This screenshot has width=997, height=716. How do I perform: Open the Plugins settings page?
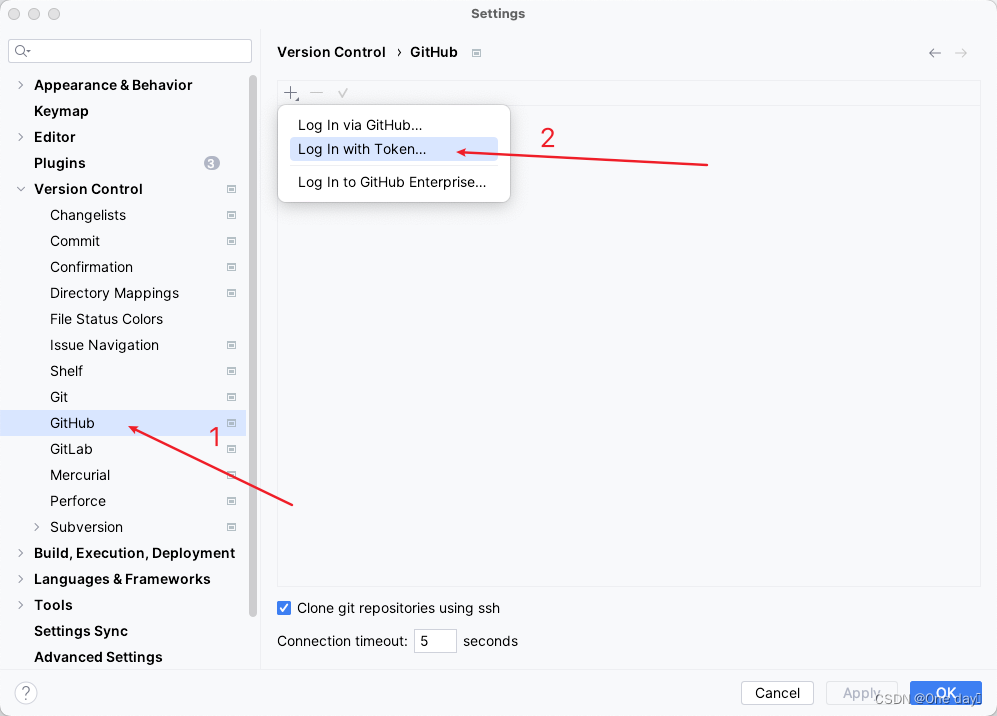click(60, 163)
